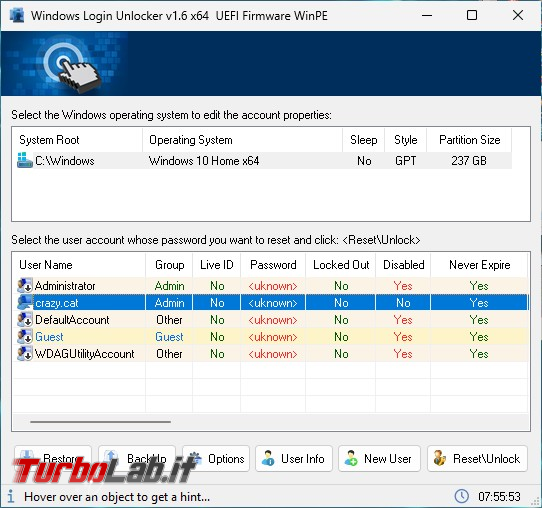This screenshot has height=508, width=542.
Task: Click the Sleep column header
Action: (364, 140)
